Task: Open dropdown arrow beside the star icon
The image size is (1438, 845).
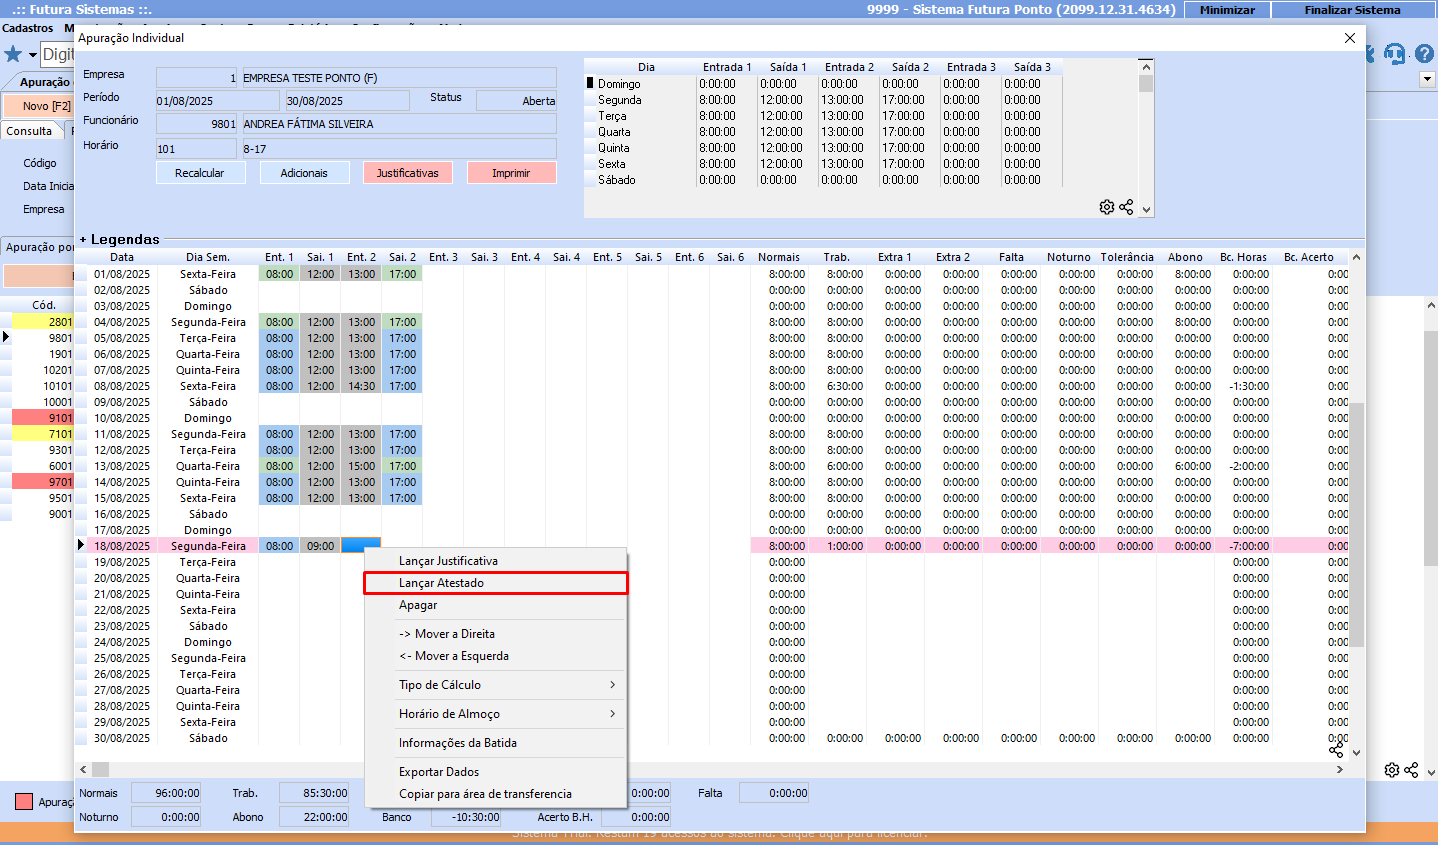Action: [x=32, y=55]
